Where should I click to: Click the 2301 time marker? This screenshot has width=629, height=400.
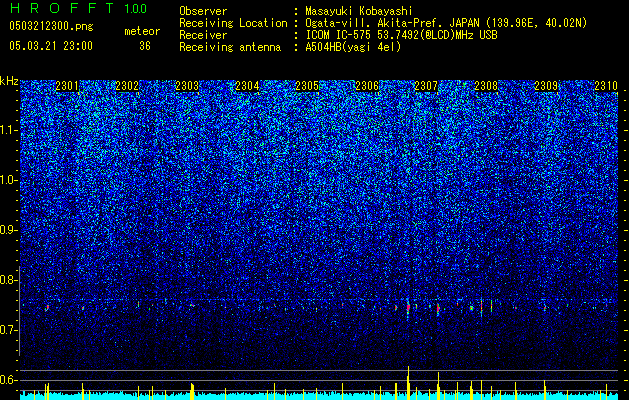tap(67, 86)
